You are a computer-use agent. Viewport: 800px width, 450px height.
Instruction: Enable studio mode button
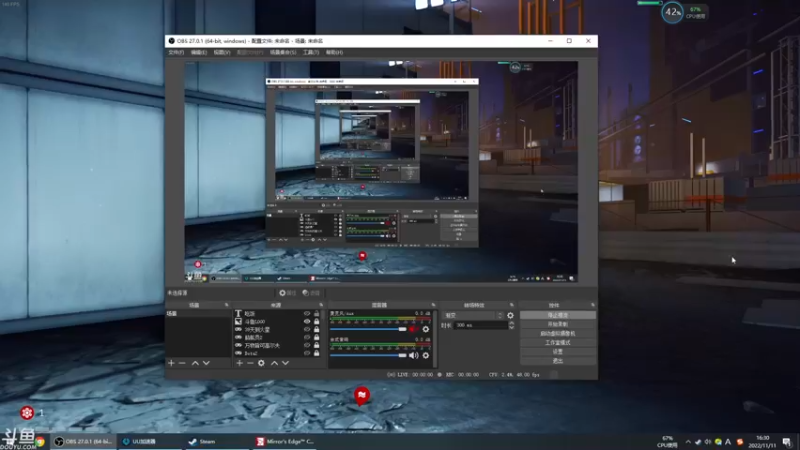click(x=558, y=343)
